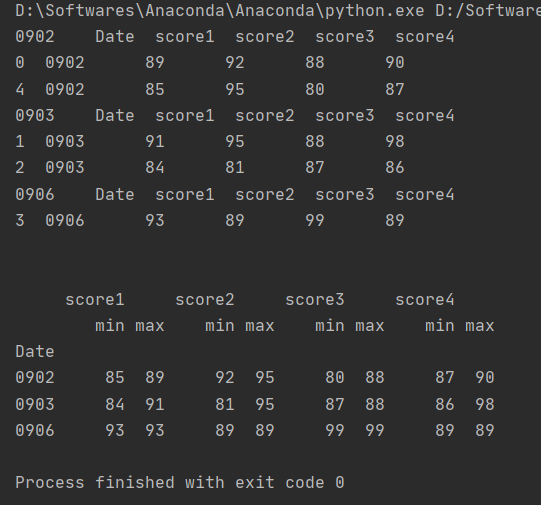Click Date header in the 0903 group

coord(115,116)
